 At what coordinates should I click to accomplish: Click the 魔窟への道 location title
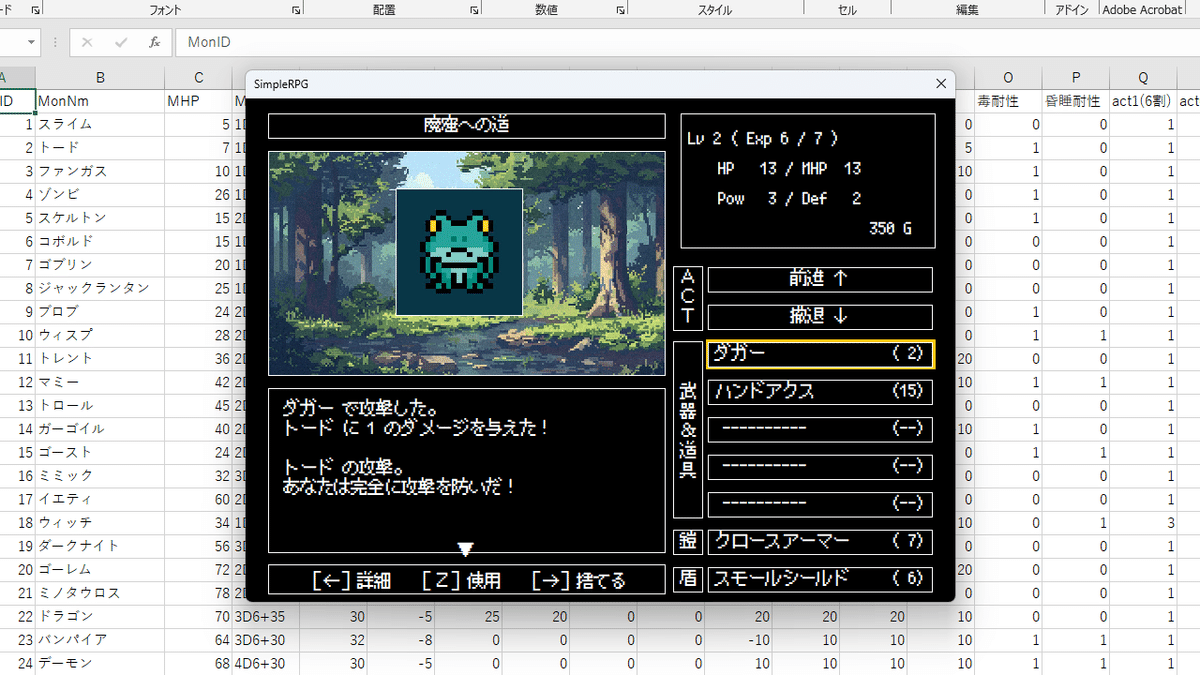coord(466,126)
